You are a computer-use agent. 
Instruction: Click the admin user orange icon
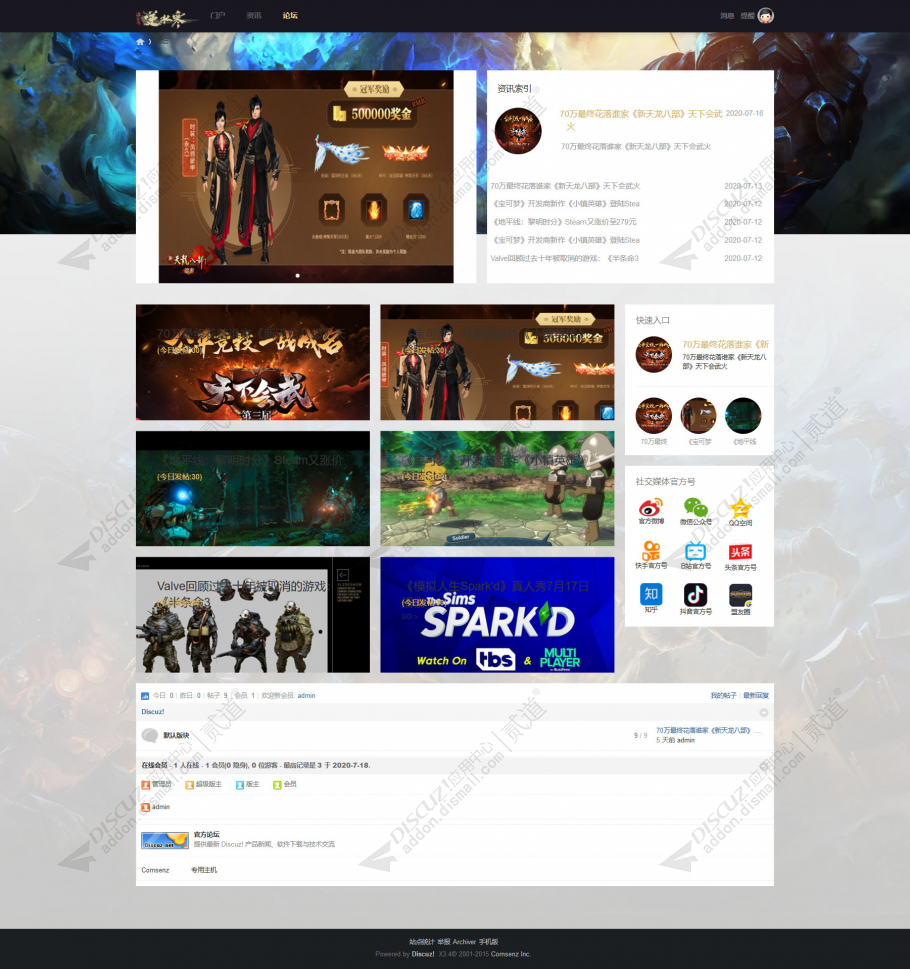pos(146,807)
